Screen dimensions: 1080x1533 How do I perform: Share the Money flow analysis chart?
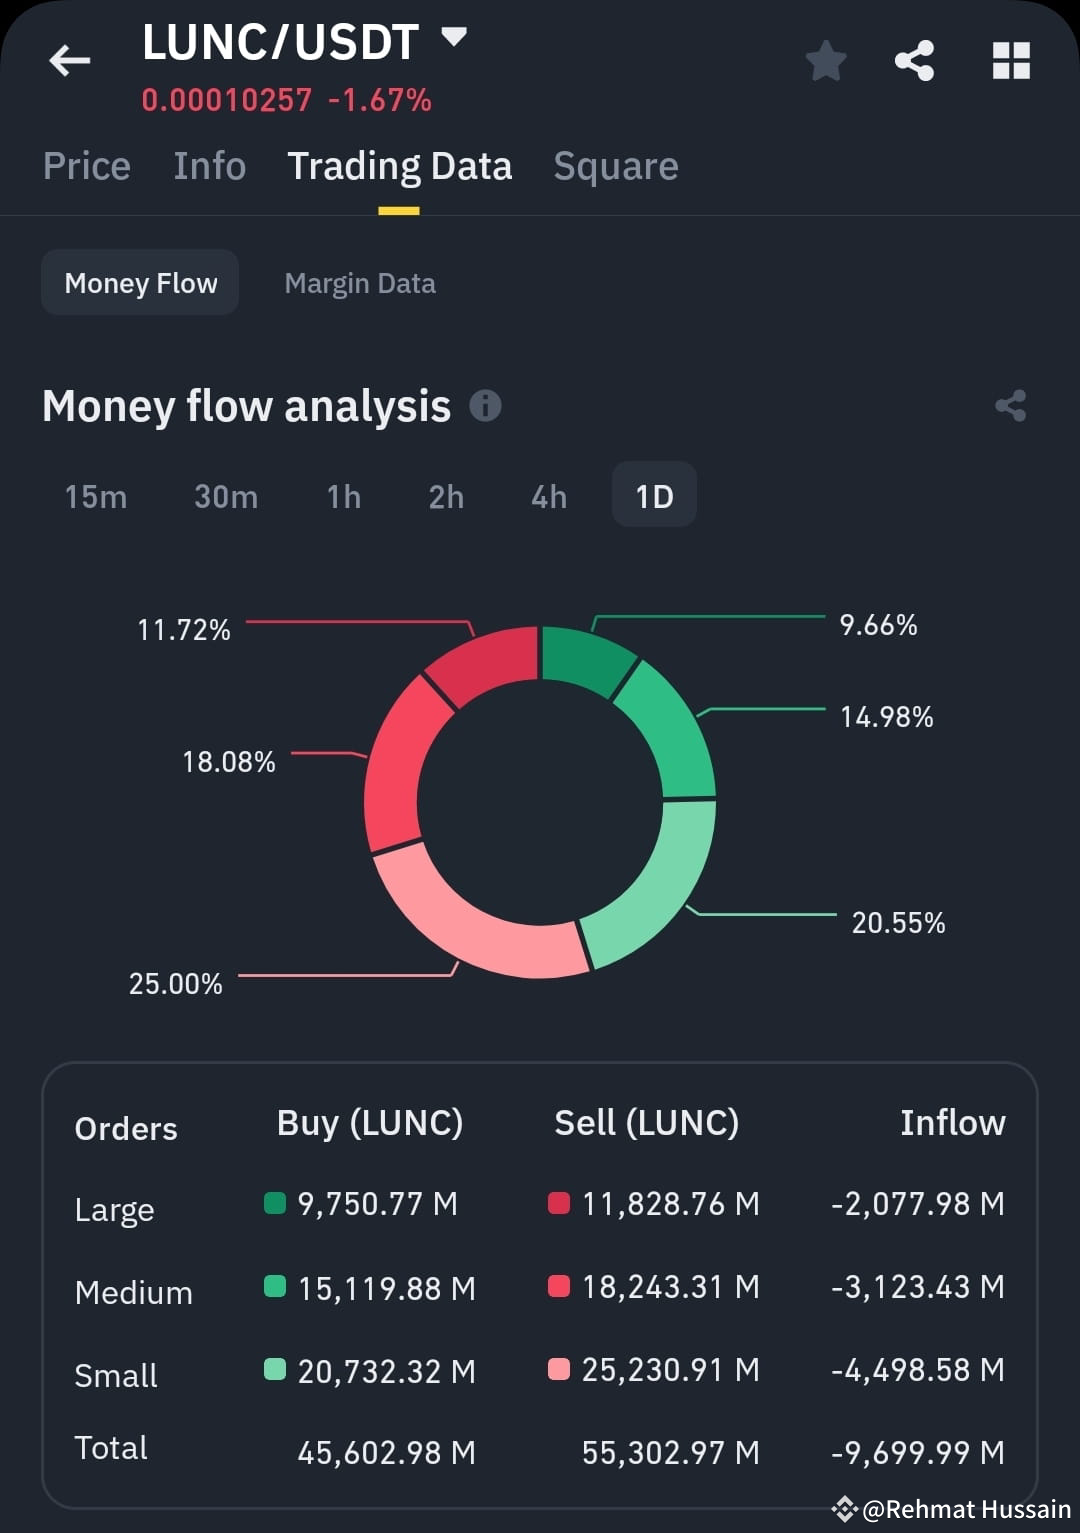pos(1010,405)
